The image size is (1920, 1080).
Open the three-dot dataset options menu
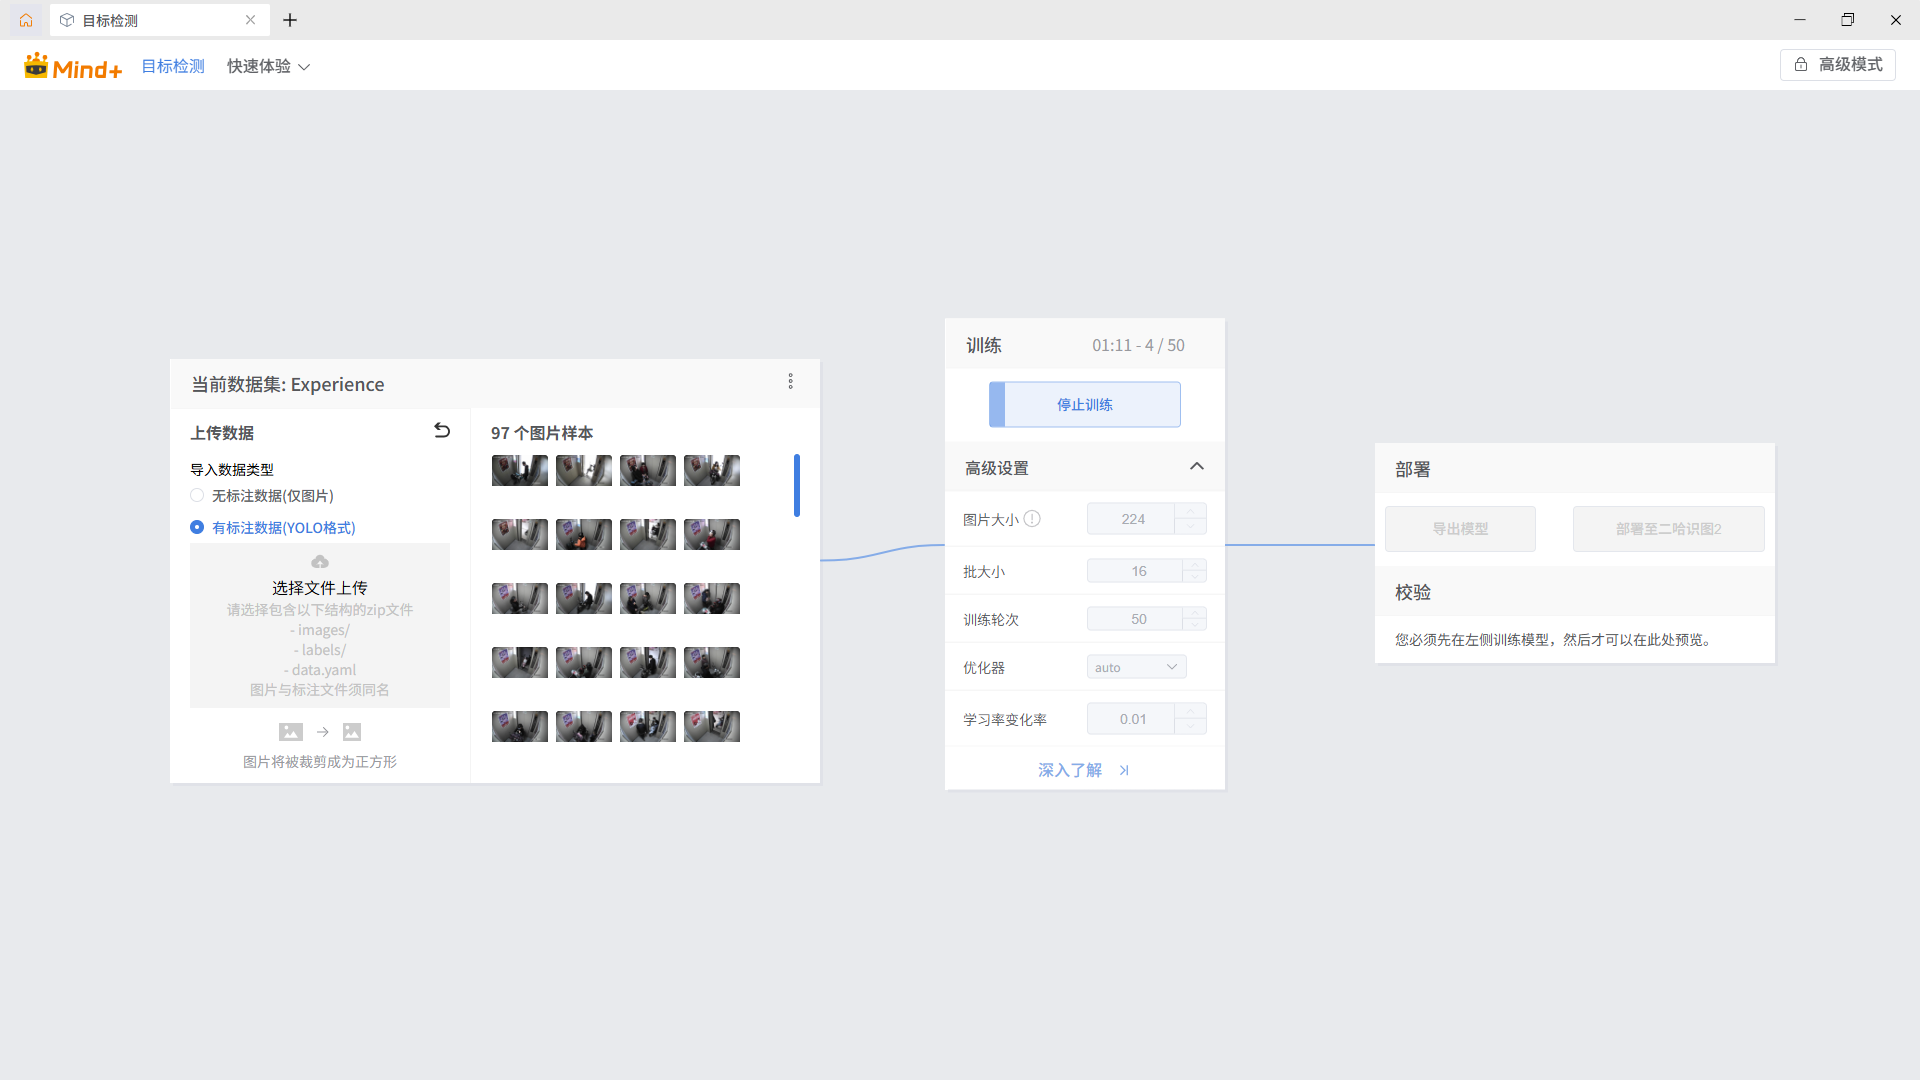click(x=790, y=381)
